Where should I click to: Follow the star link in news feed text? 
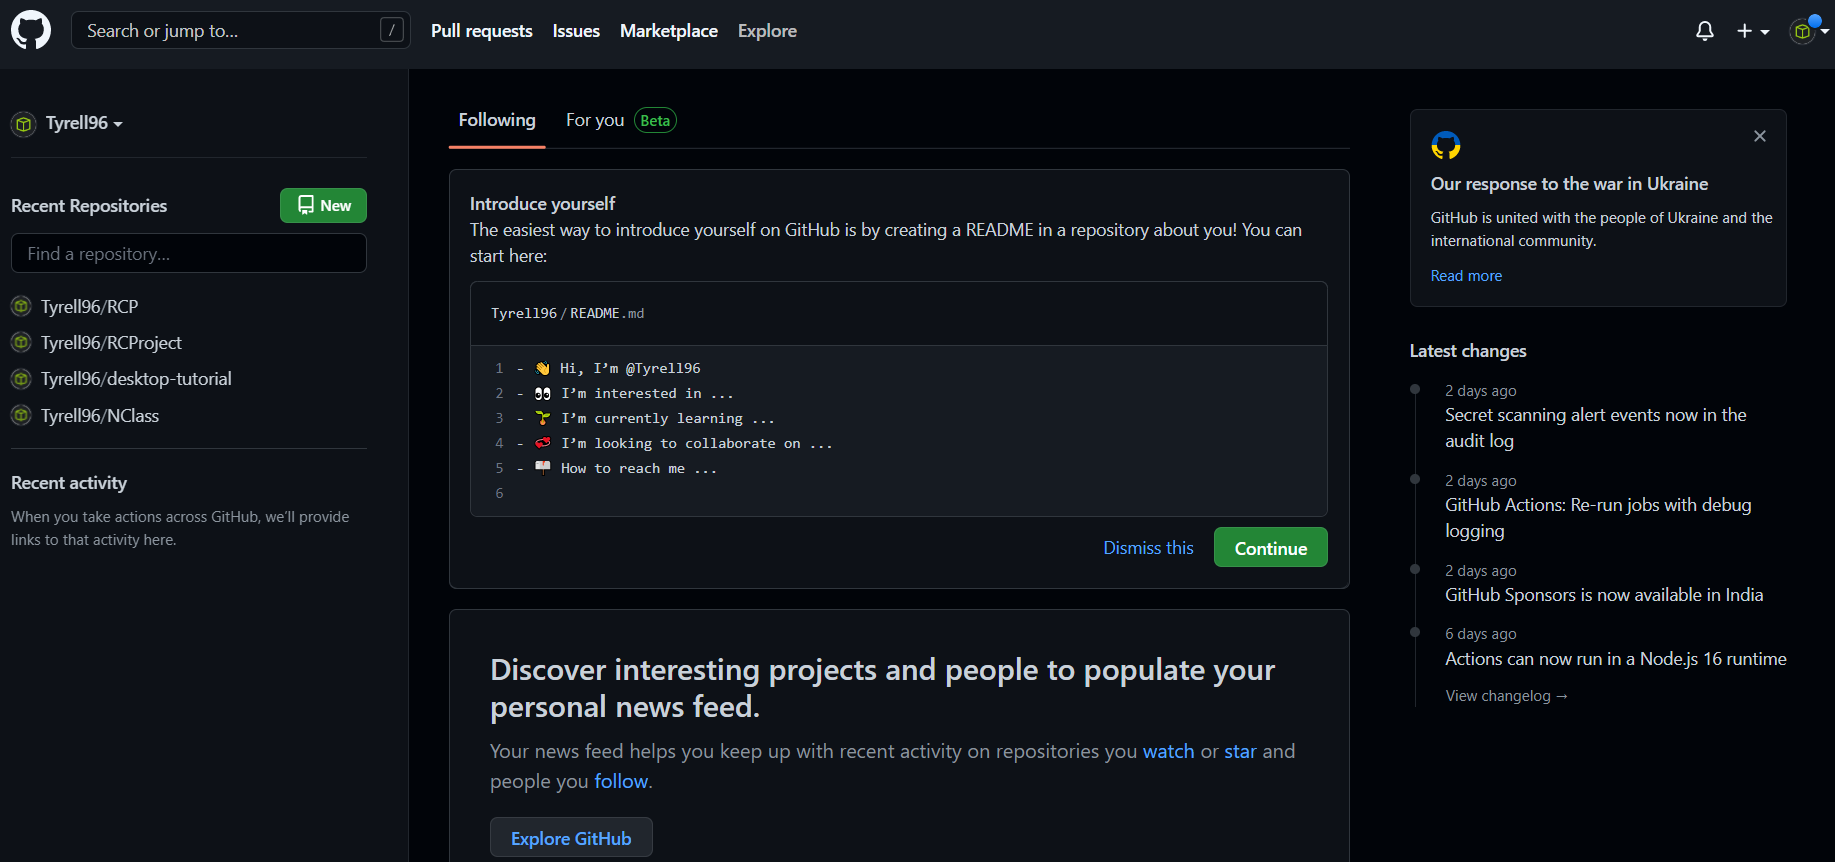pyautogui.click(x=1240, y=751)
